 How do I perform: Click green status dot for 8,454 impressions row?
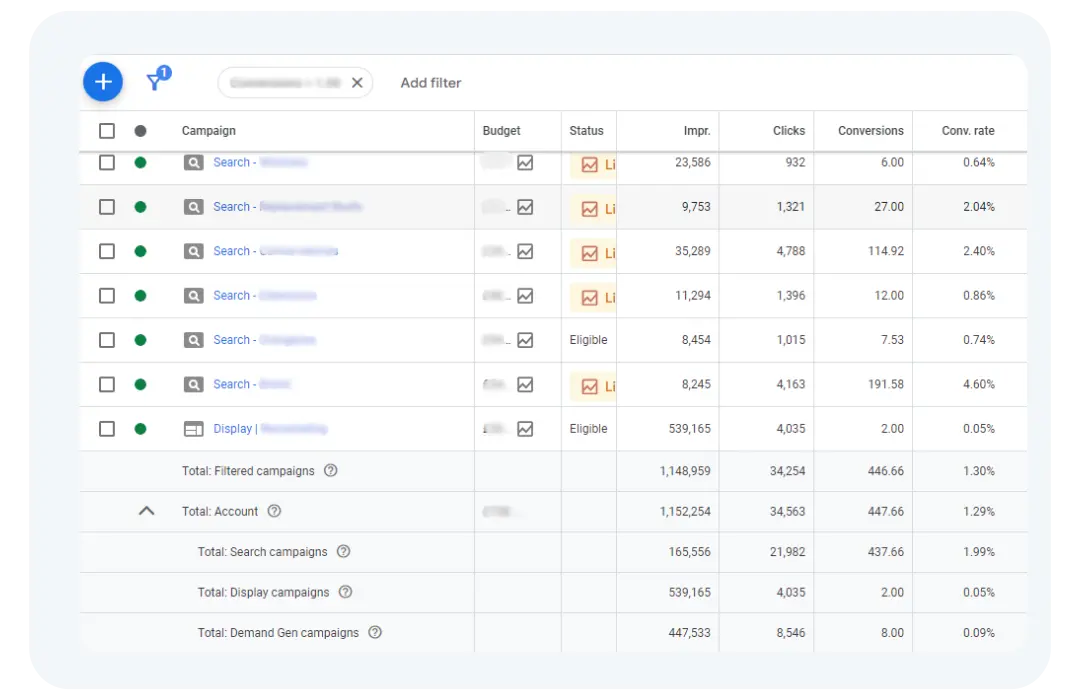pos(141,340)
